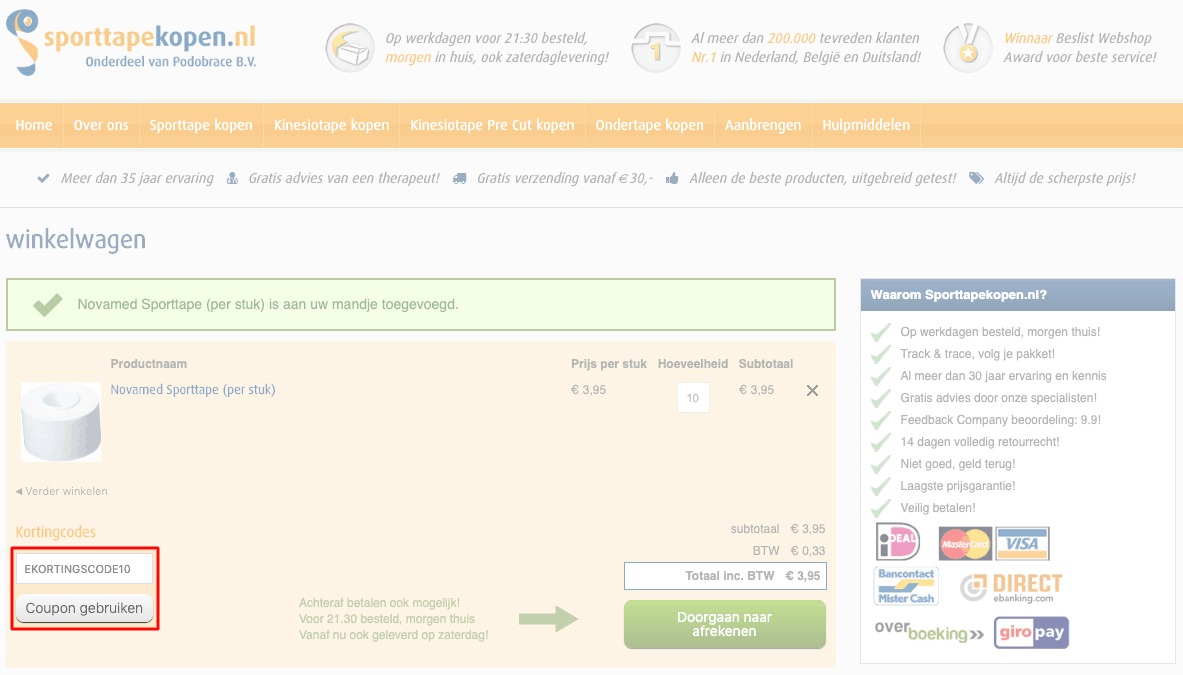Open the Home menu item
Image resolution: width=1183 pixels, height=675 pixels.
pyautogui.click(x=34, y=125)
